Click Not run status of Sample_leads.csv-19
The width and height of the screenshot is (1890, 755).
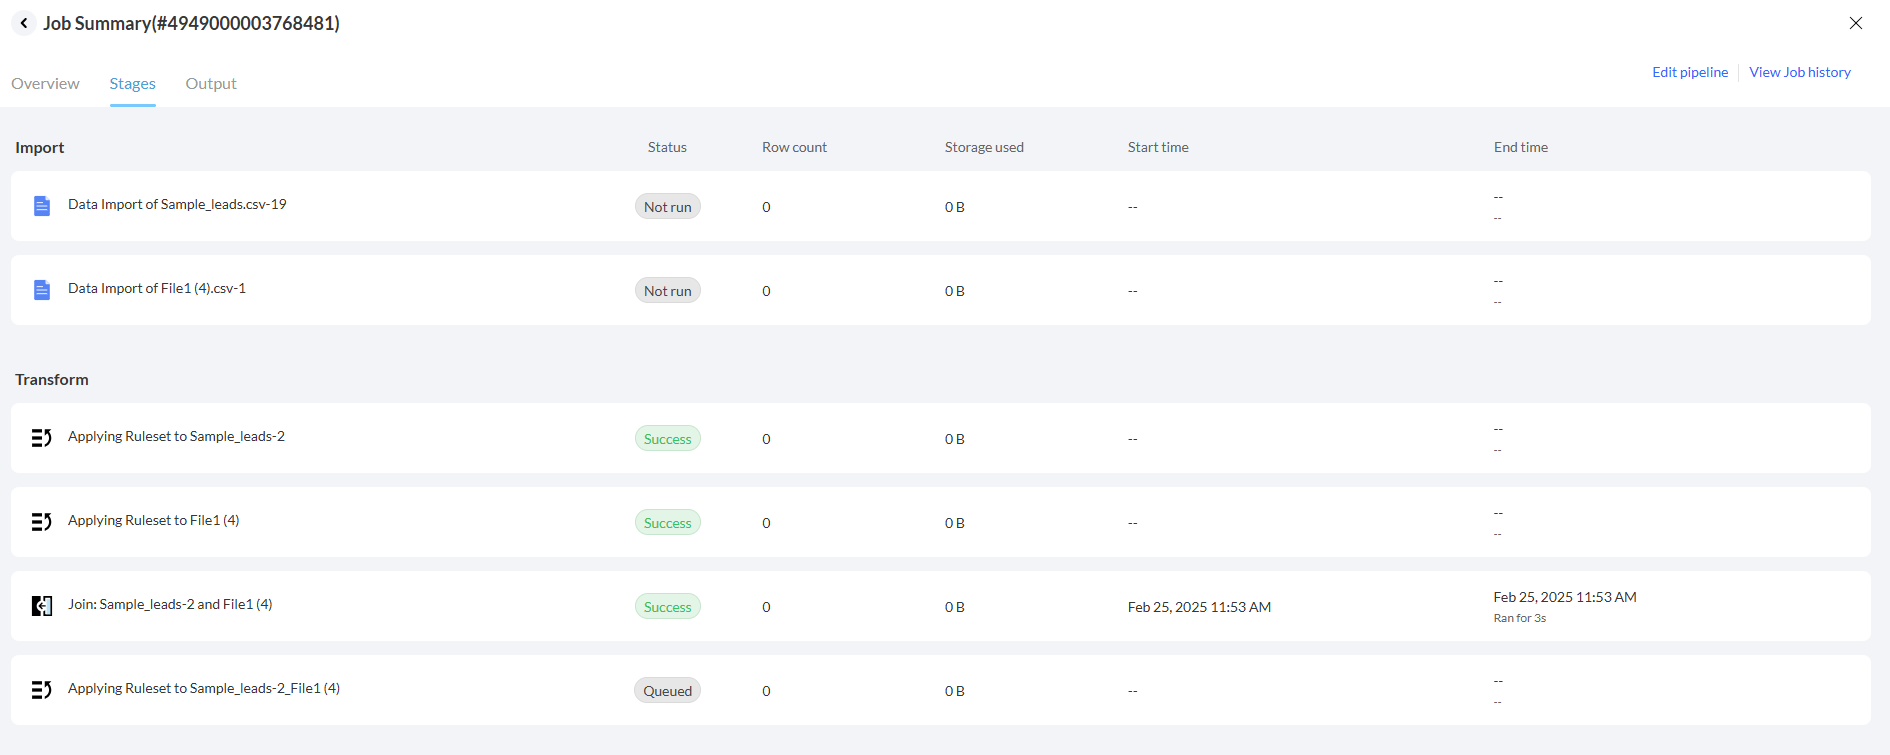[x=668, y=207]
